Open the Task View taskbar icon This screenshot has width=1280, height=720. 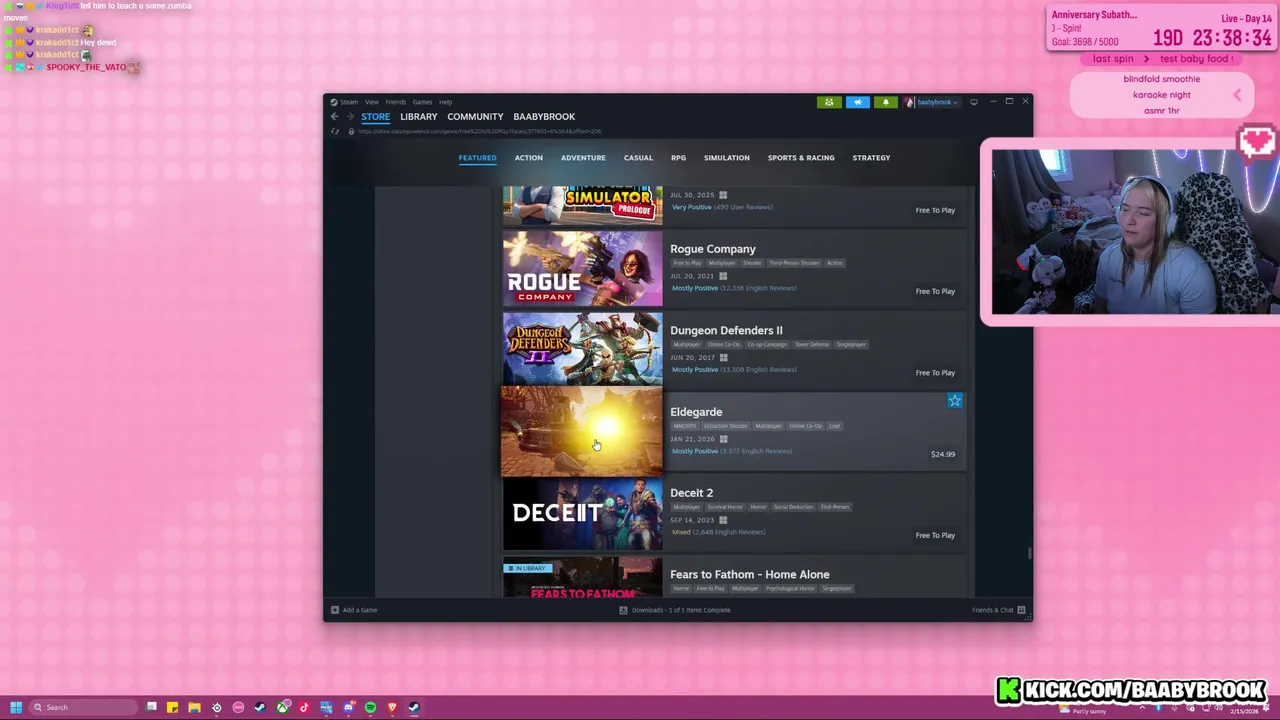click(x=151, y=707)
